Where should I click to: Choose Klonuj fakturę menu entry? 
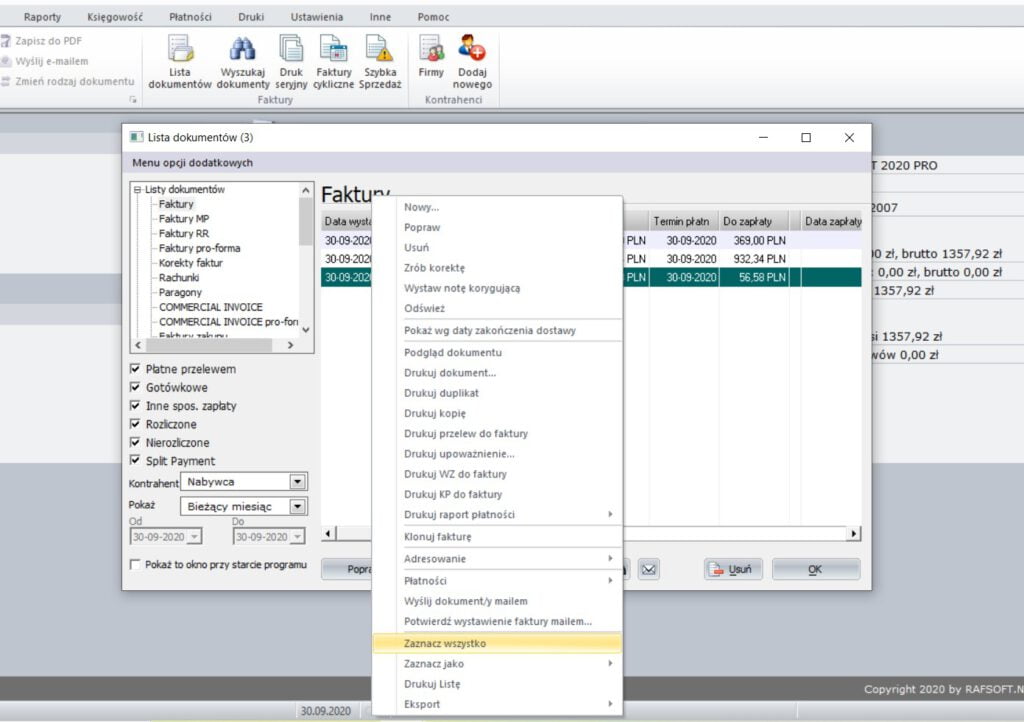point(438,538)
